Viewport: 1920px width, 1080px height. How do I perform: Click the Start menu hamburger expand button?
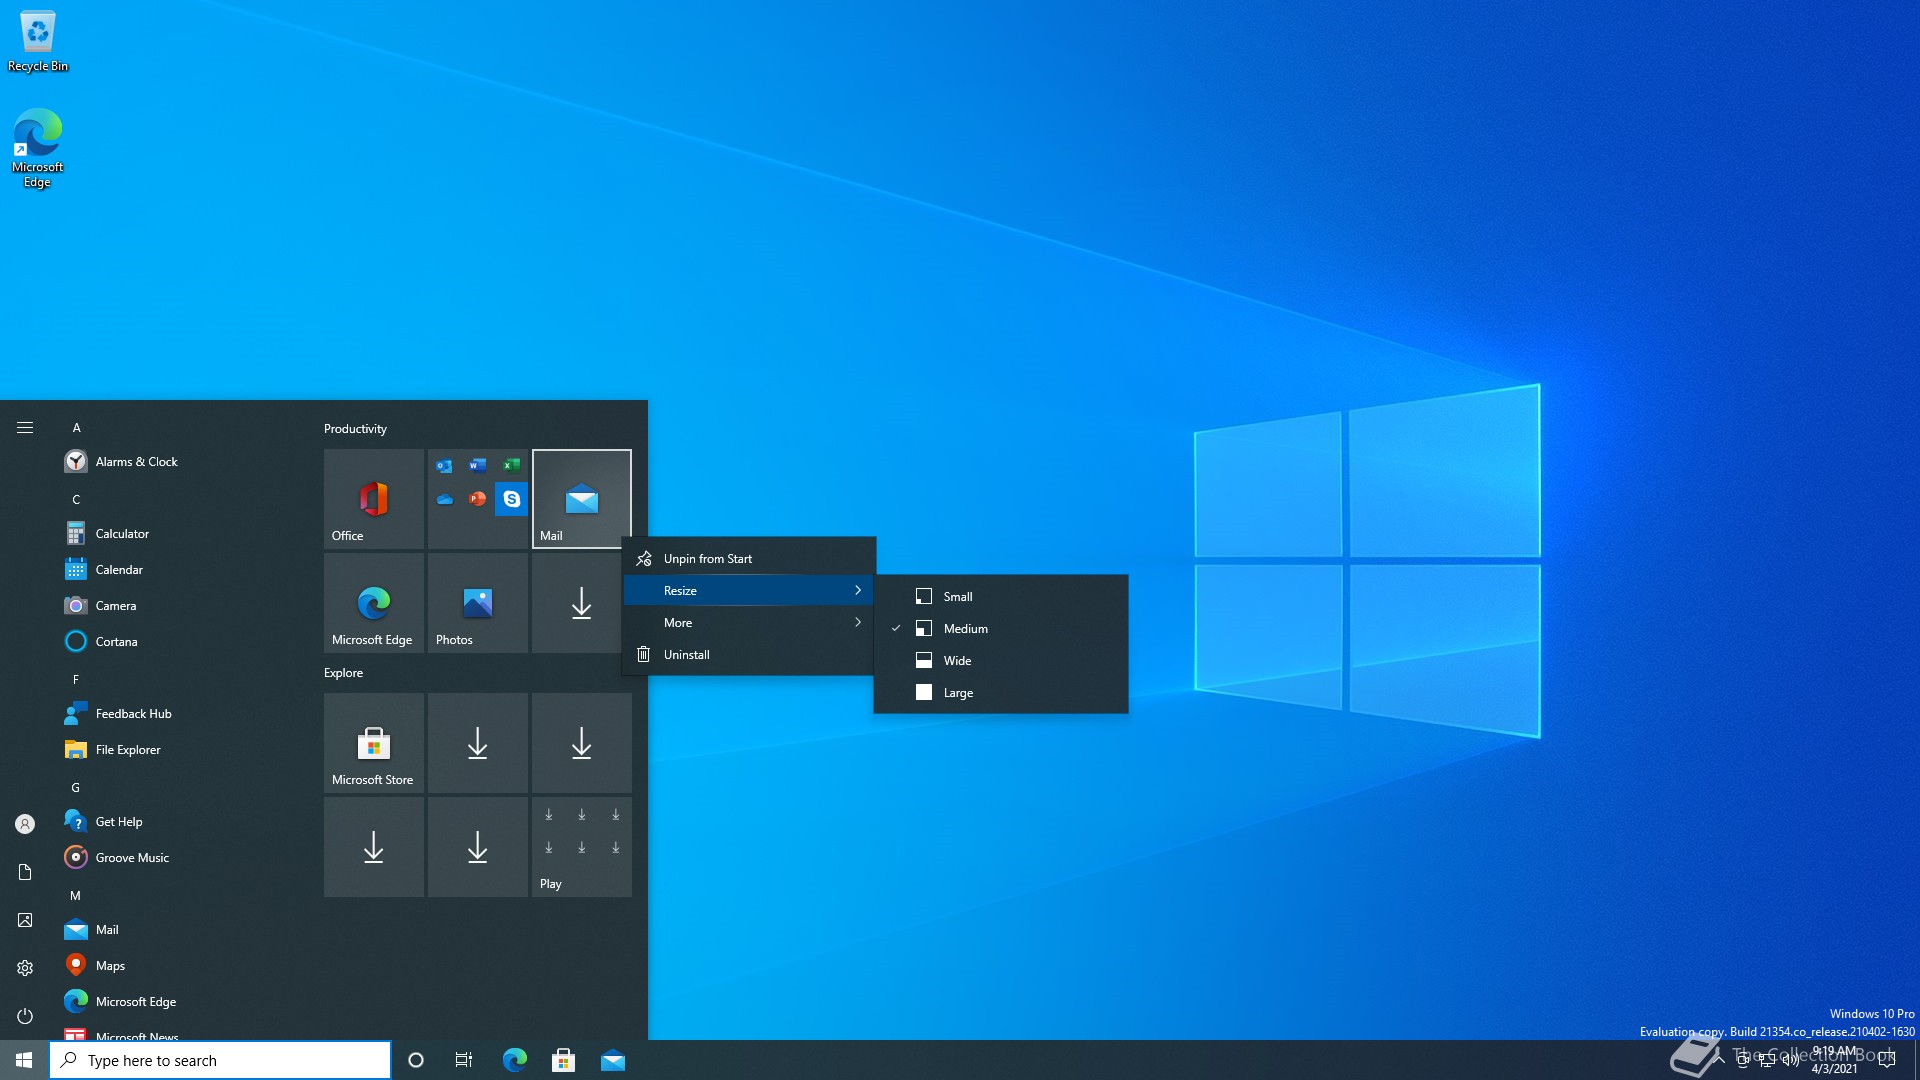pos(25,428)
